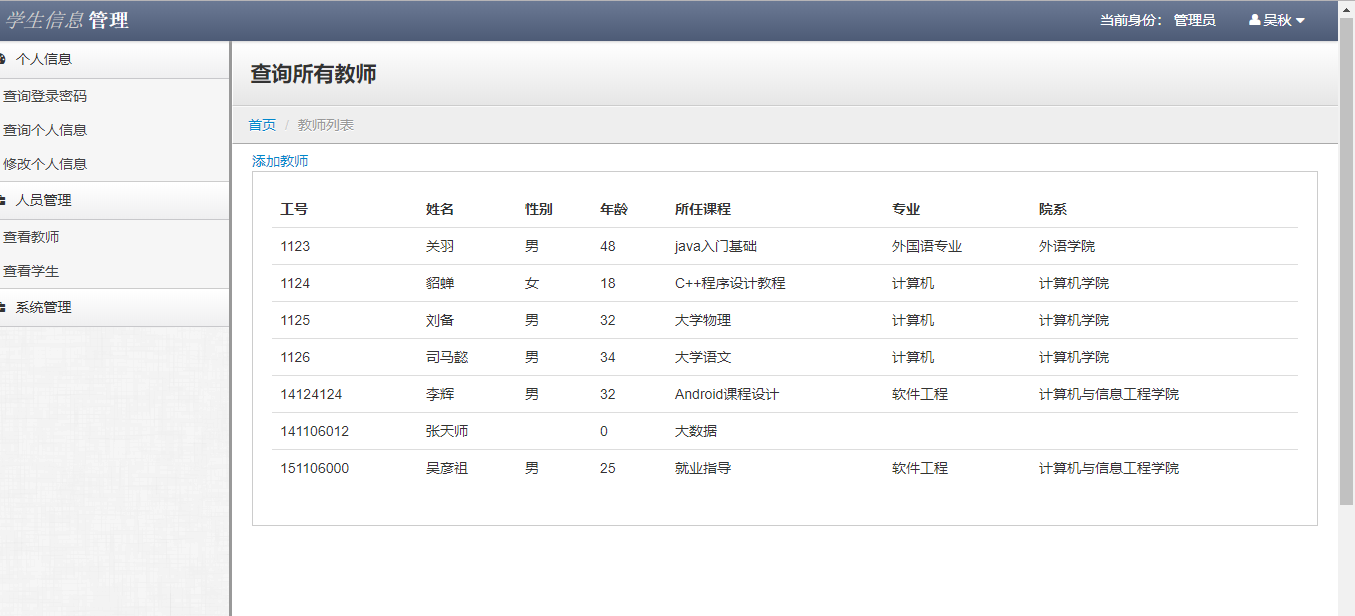Select the 工号 cell 1126

[295, 357]
